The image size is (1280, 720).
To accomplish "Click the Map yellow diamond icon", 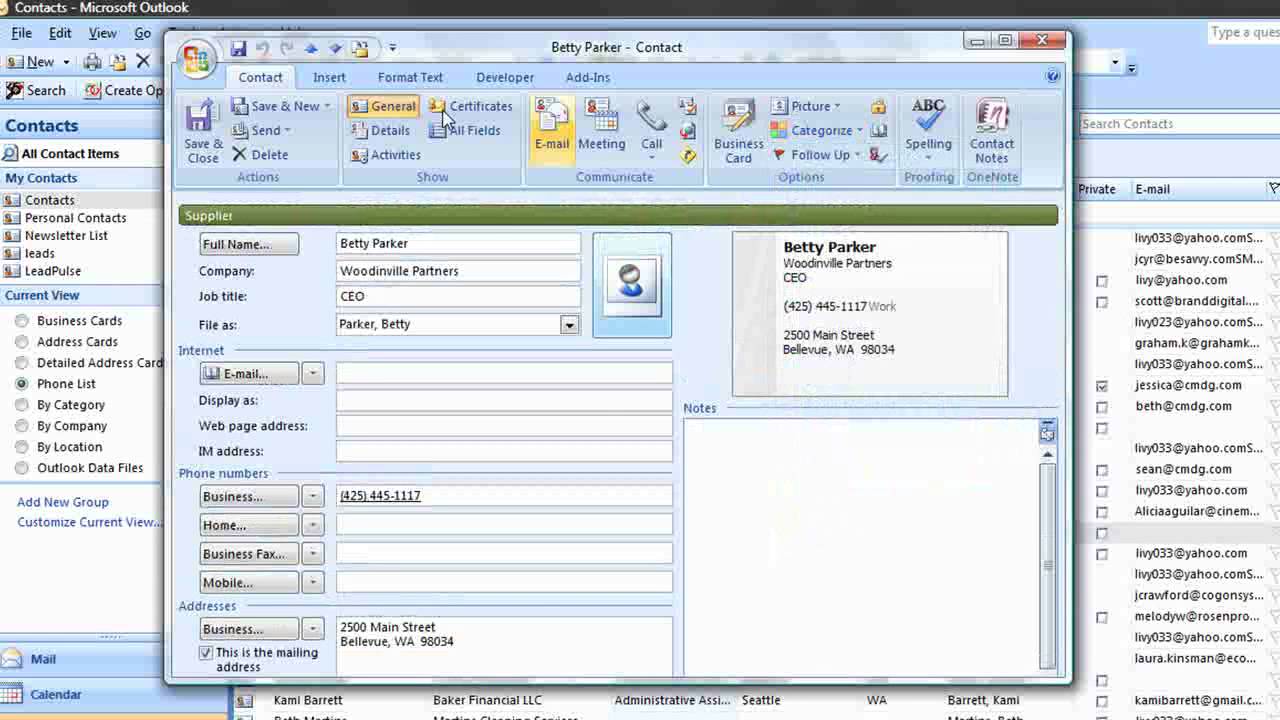I will coord(687,155).
